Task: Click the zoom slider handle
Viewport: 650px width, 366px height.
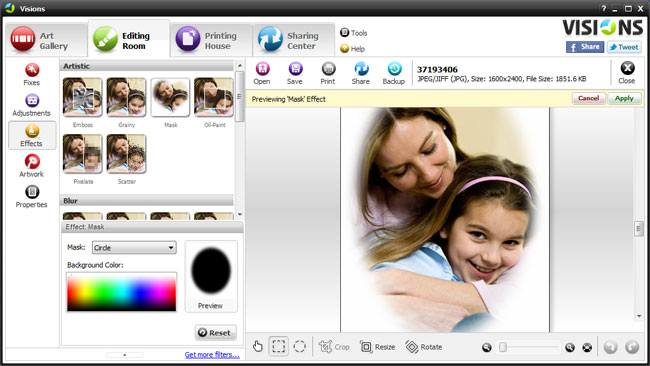Action: pyautogui.click(x=503, y=347)
